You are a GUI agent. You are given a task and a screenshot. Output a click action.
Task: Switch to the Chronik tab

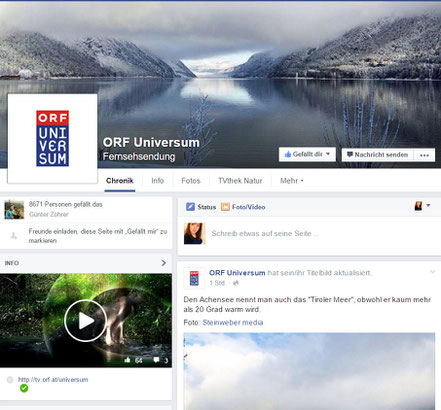coord(120,181)
